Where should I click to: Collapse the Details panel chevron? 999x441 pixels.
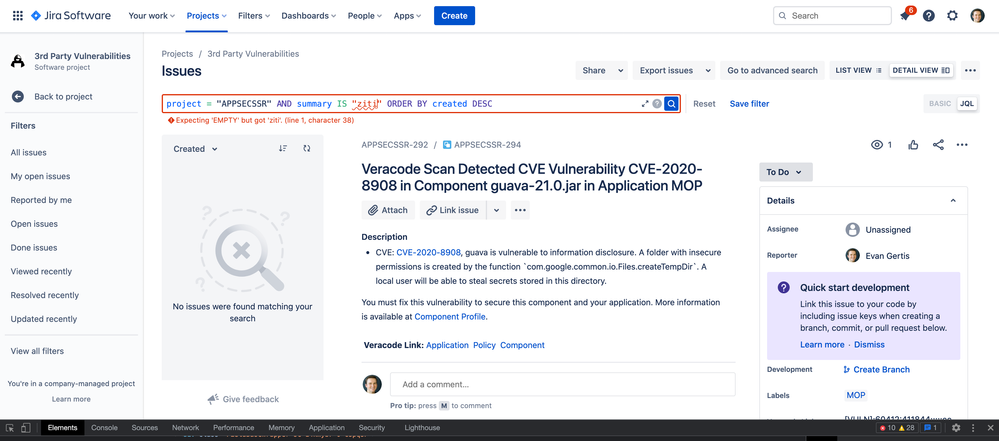click(953, 201)
